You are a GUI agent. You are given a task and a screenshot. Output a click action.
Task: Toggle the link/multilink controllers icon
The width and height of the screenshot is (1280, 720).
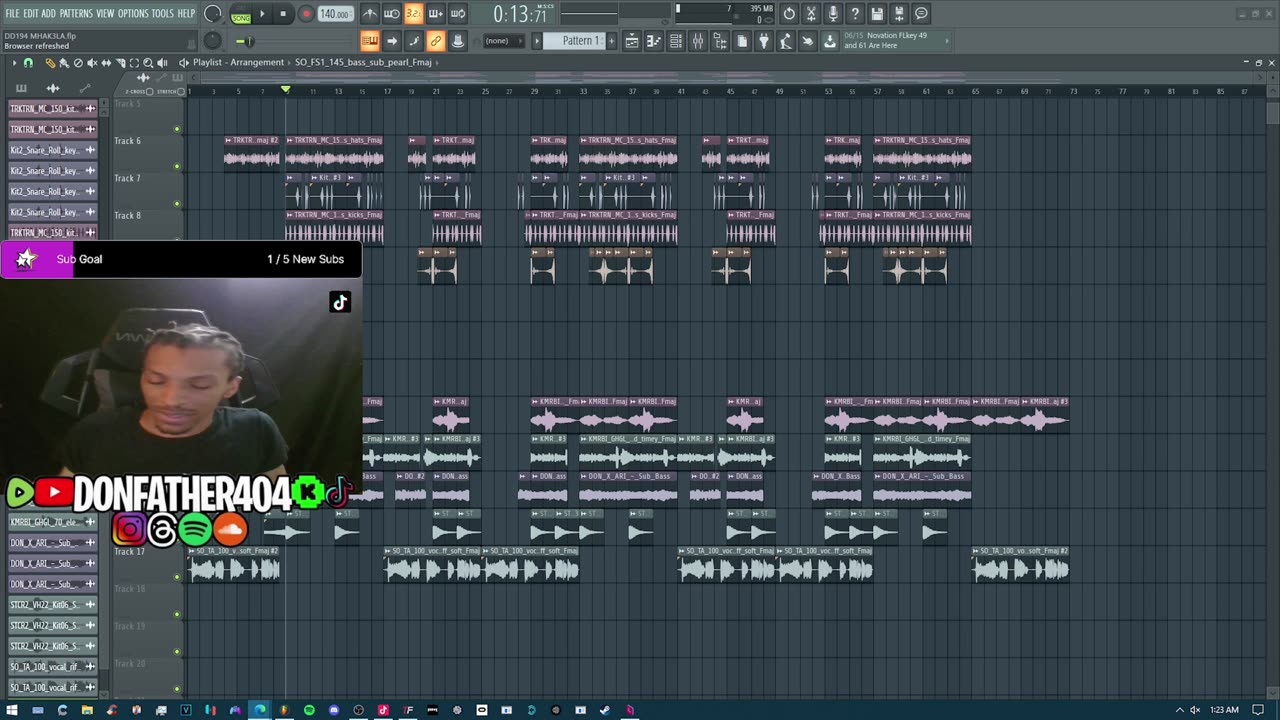pos(436,41)
